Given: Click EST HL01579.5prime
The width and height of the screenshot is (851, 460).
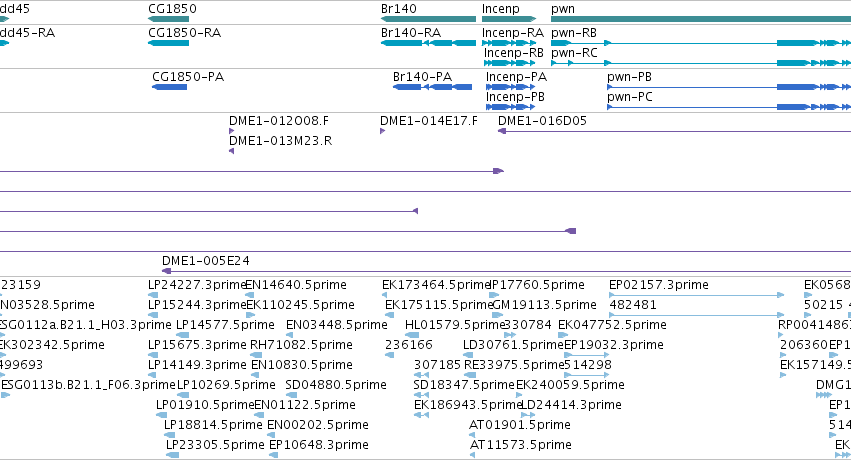Looking at the screenshot, I should 455,325.
